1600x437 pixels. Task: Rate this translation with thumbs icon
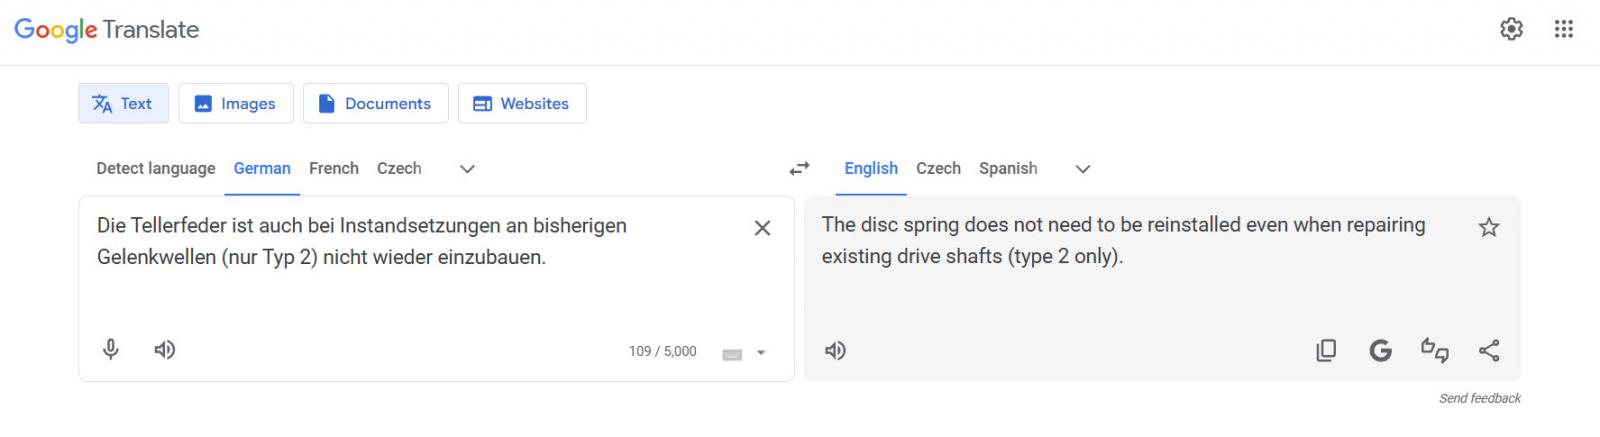point(1435,350)
